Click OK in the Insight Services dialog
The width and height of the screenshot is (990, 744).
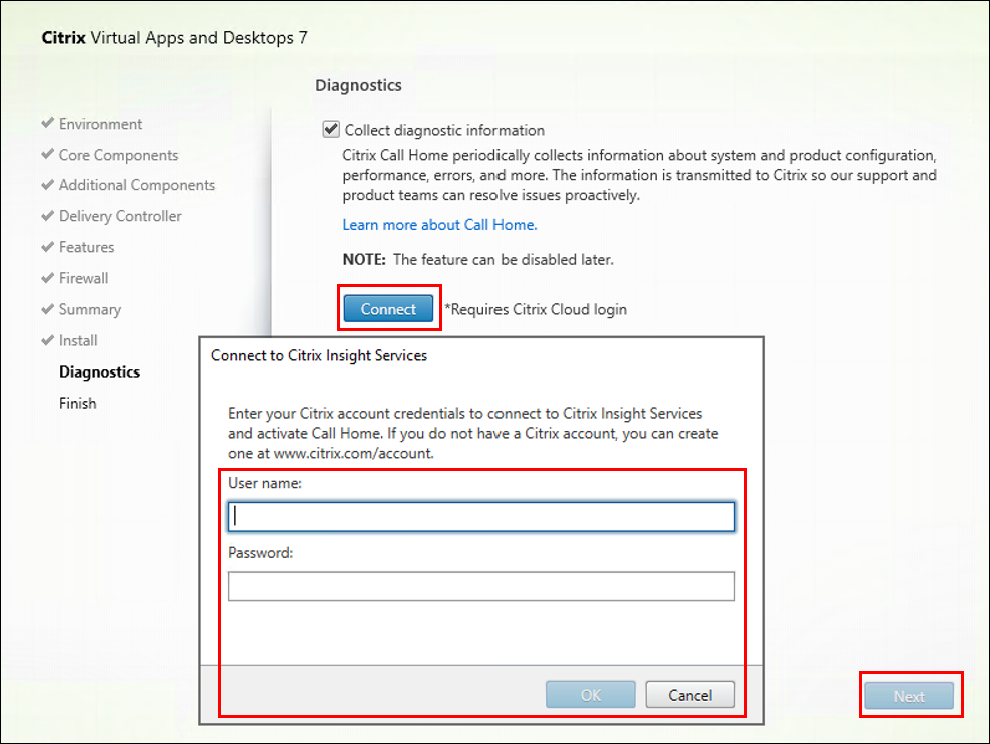click(x=590, y=695)
